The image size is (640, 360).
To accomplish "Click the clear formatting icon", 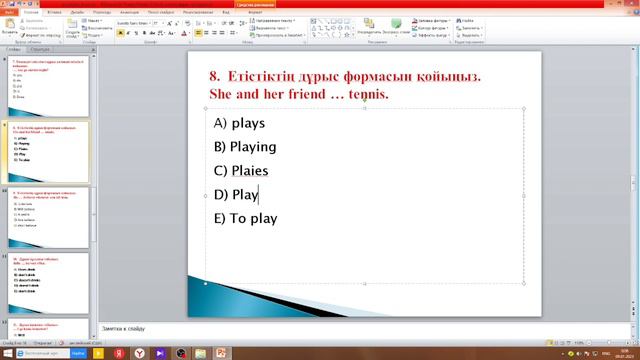I will pyautogui.click(x=188, y=24).
